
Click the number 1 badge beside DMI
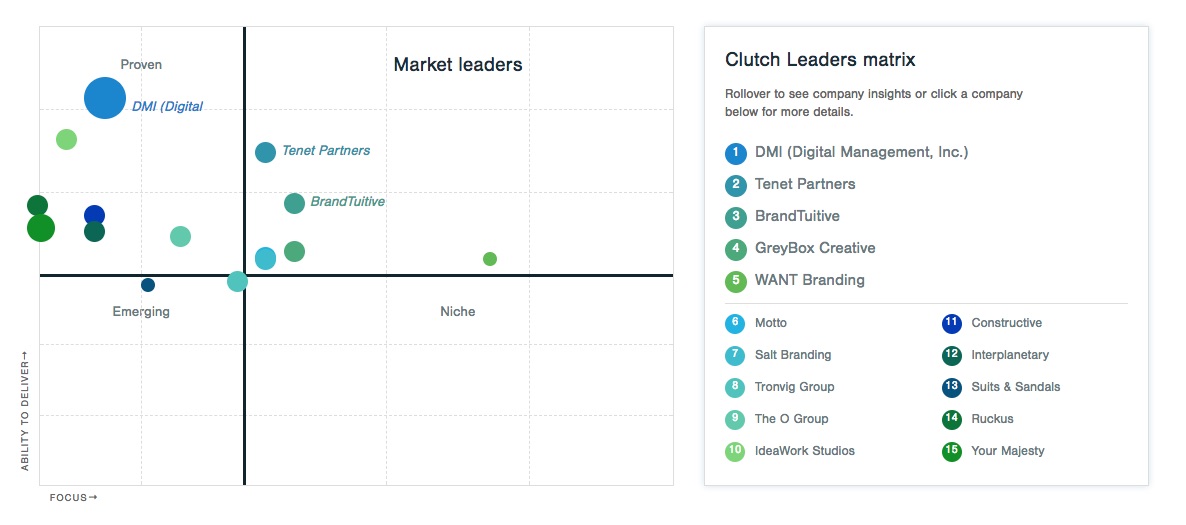click(x=736, y=153)
